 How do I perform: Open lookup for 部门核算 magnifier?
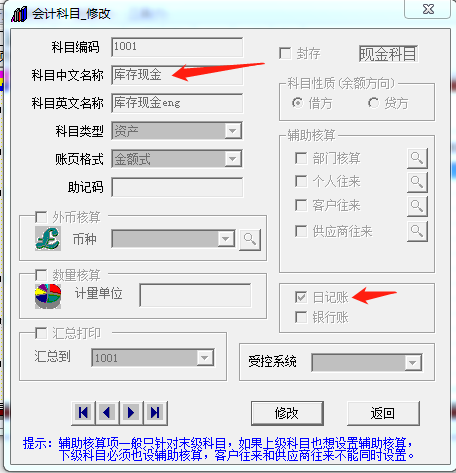(x=417, y=158)
